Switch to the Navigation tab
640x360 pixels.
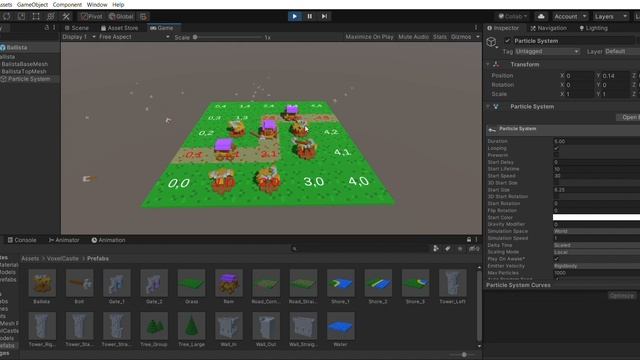[x=549, y=28]
